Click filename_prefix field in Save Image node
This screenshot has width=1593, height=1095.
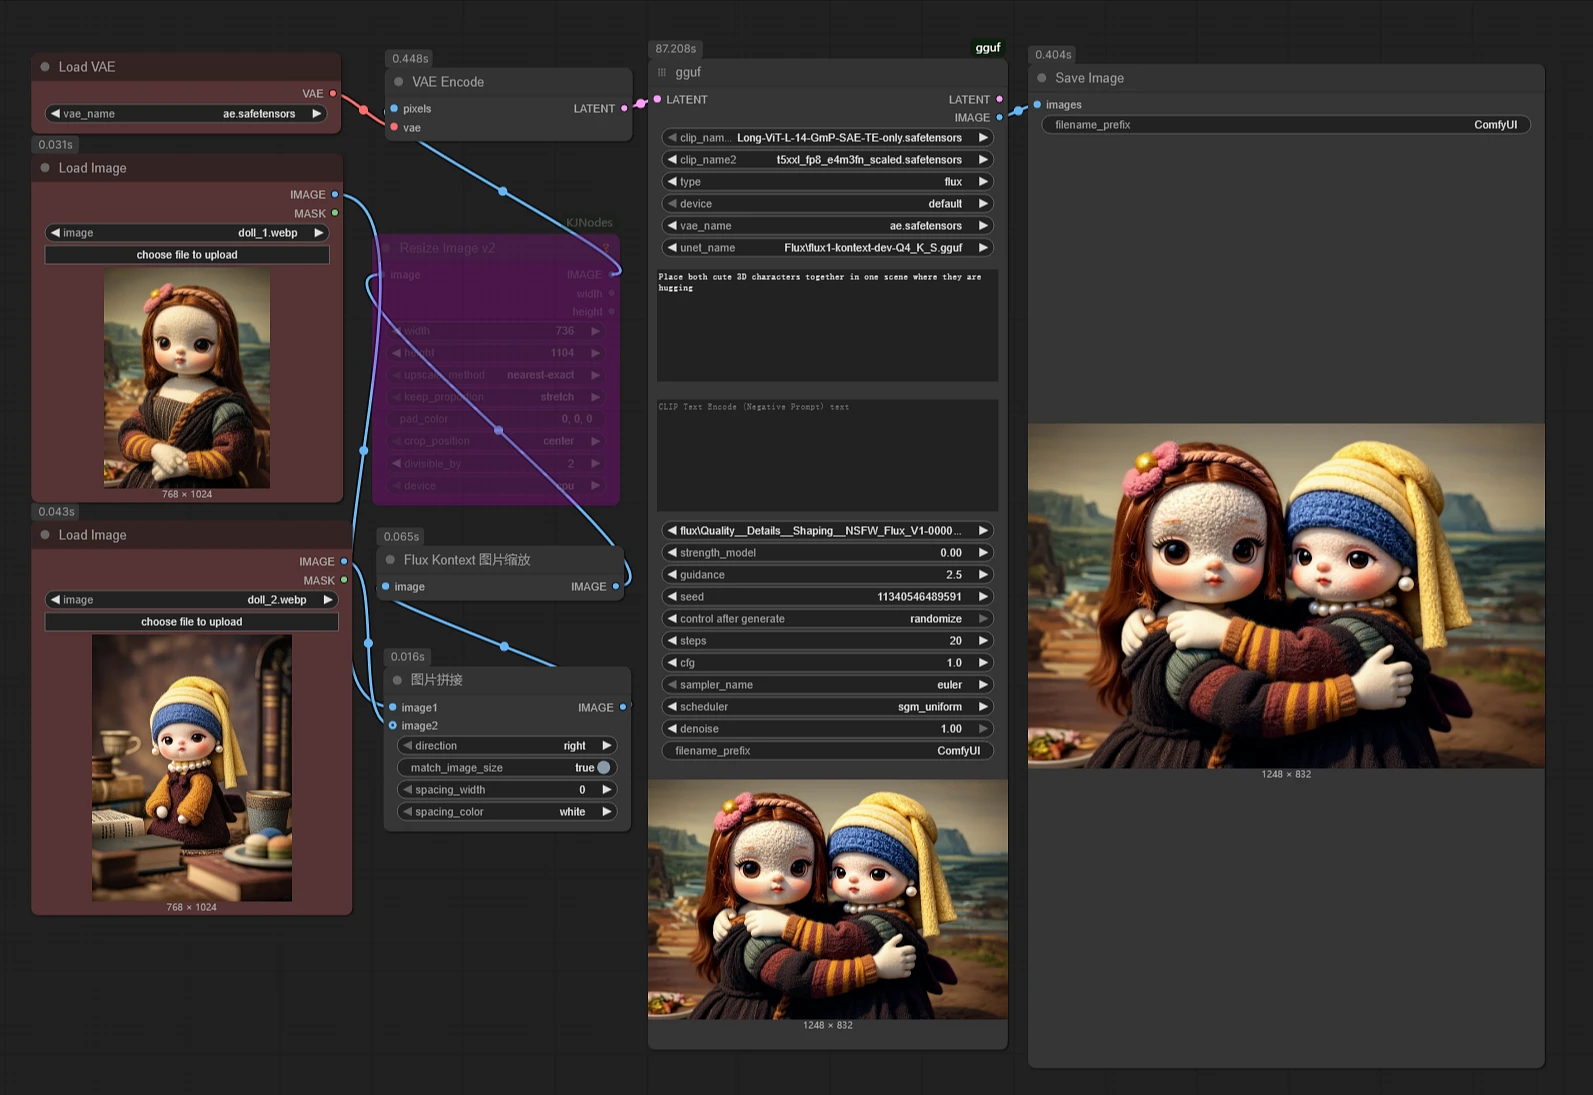tap(1286, 125)
